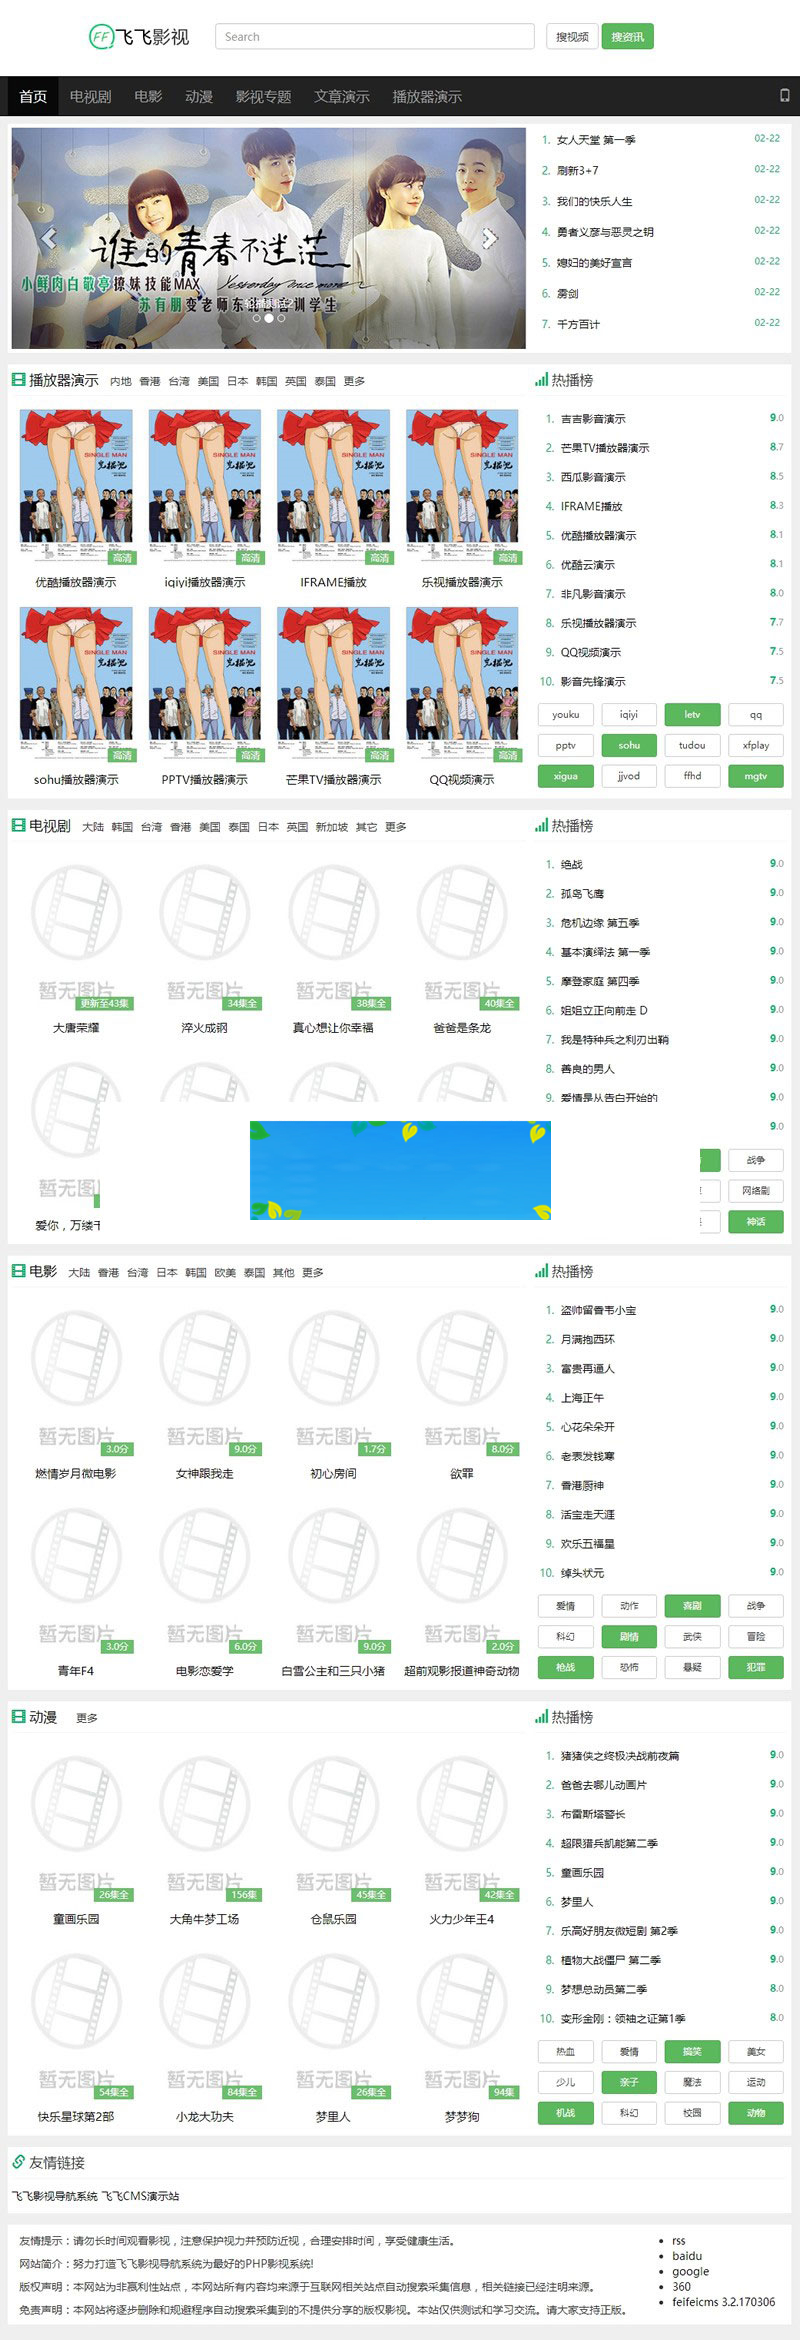
Task: Select the letv player tag
Action: [x=692, y=715]
